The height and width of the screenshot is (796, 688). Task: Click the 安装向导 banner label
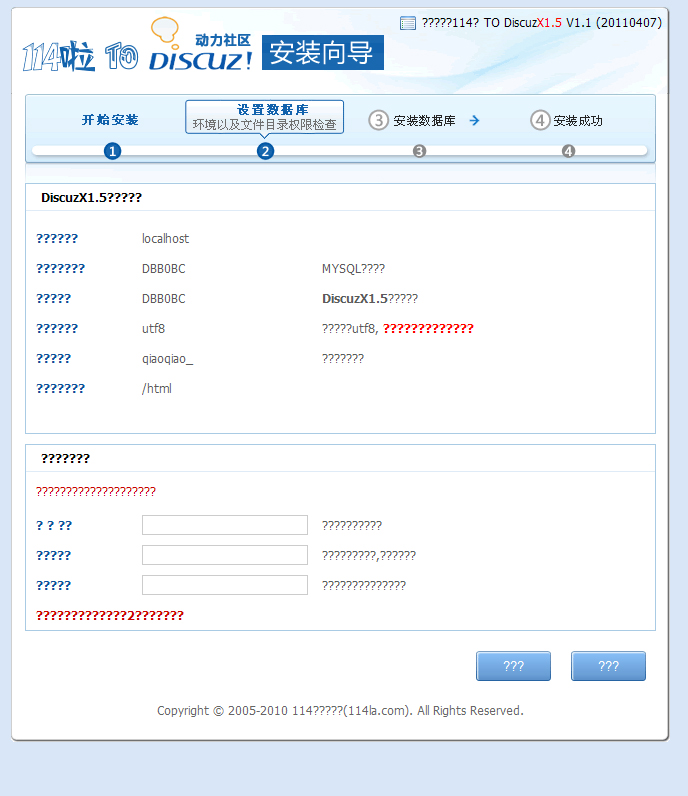(322, 52)
